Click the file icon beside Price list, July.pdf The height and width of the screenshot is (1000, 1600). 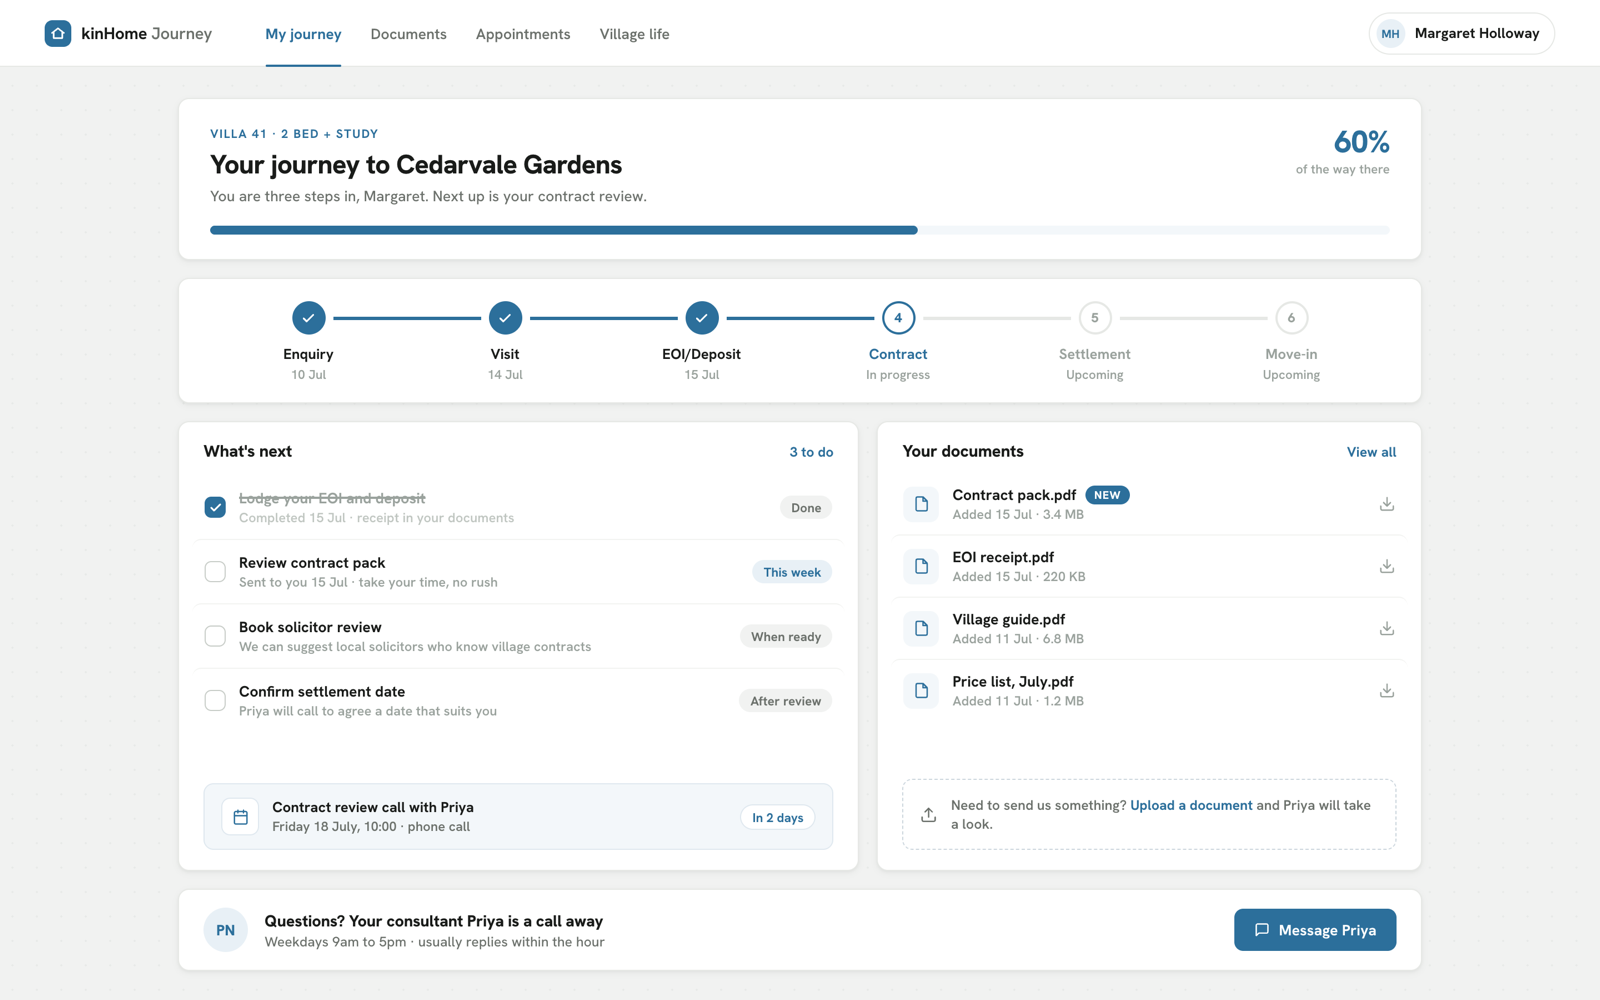(921, 690)
